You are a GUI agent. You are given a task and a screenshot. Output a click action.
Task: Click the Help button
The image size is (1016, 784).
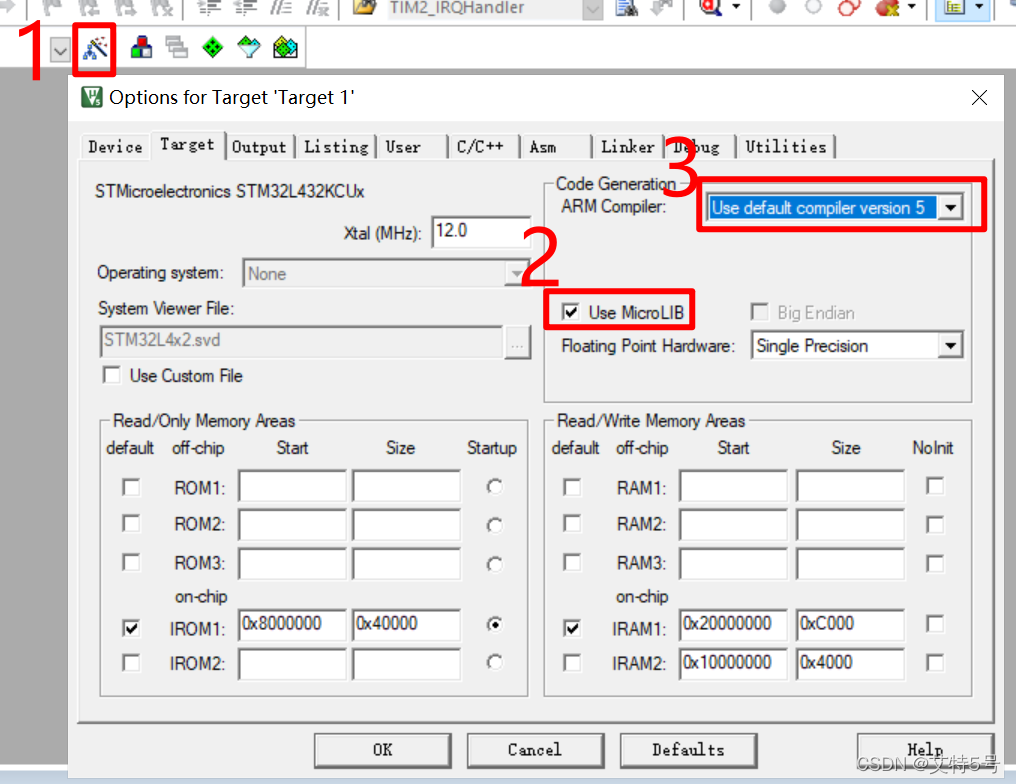pos(925,750)
